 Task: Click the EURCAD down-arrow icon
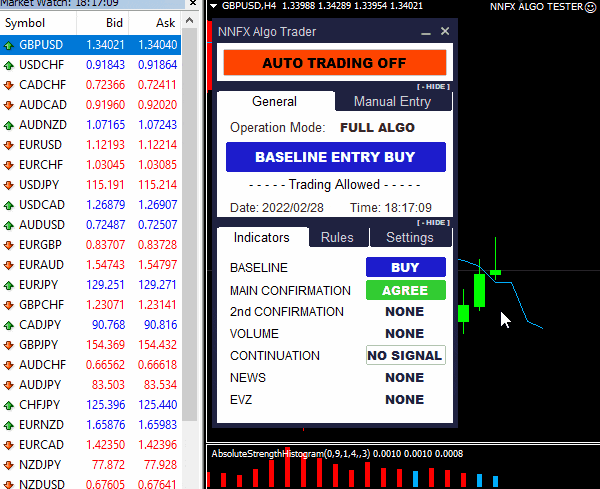tap(8, 445)
